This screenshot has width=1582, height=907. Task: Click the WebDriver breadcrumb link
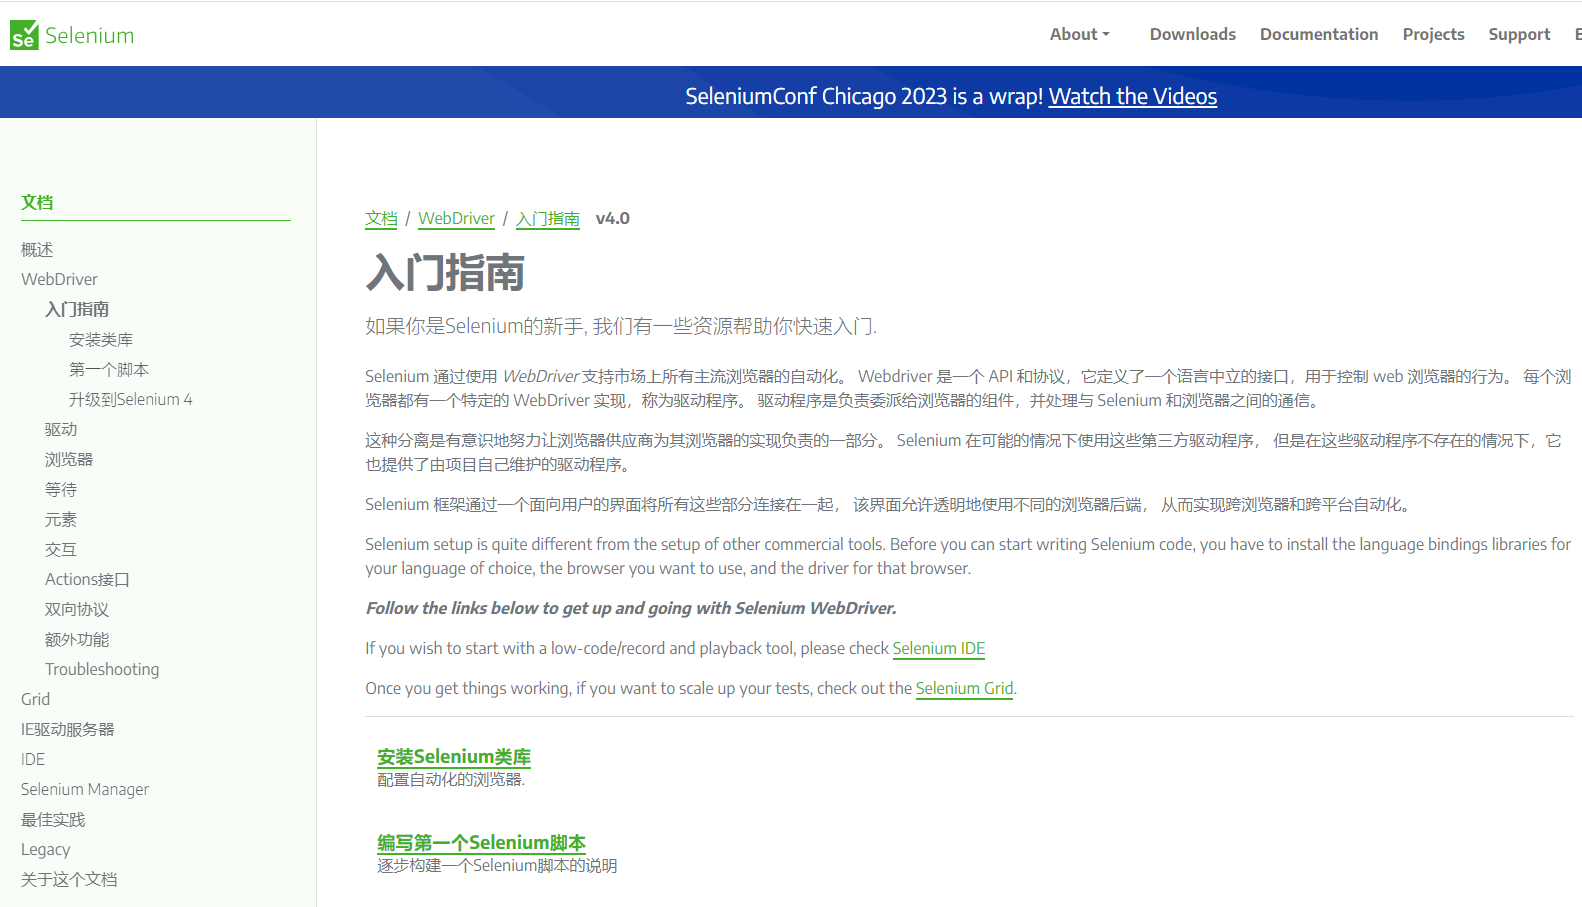tap(456, 218)
